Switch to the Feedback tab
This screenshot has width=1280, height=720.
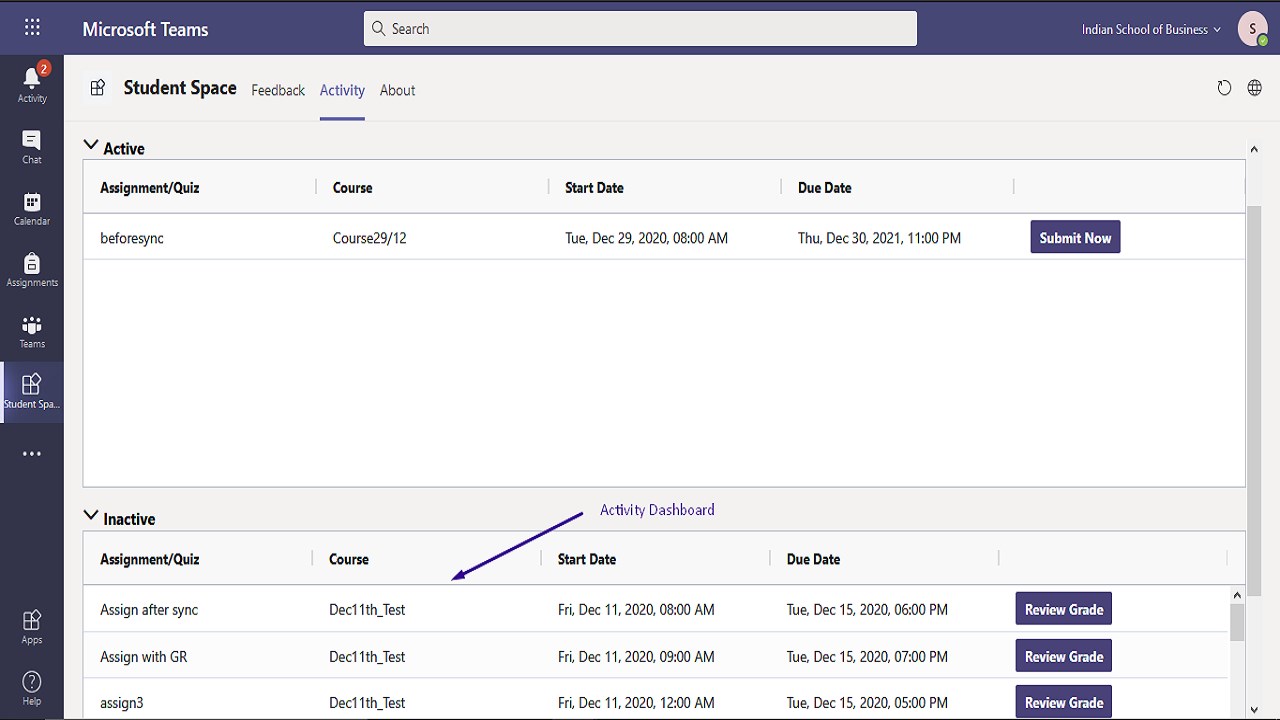click(x=278, y=90)
